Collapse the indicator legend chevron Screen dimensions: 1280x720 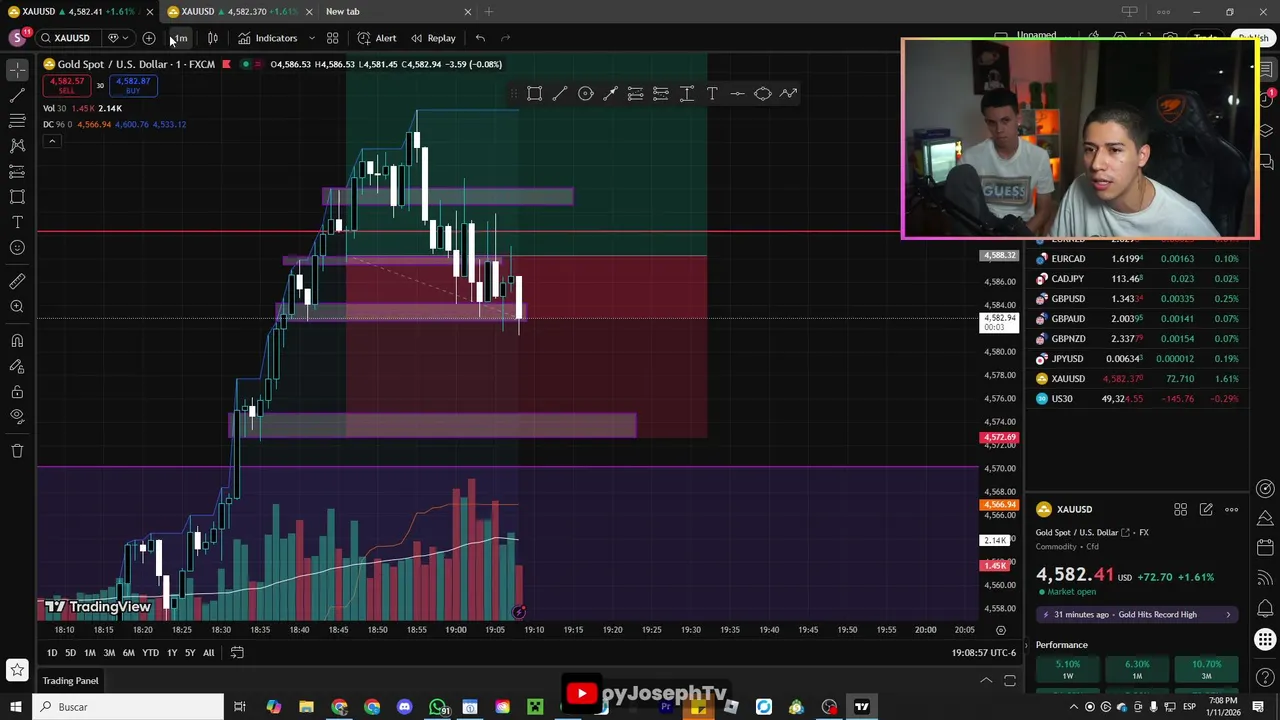pos(52,141)
